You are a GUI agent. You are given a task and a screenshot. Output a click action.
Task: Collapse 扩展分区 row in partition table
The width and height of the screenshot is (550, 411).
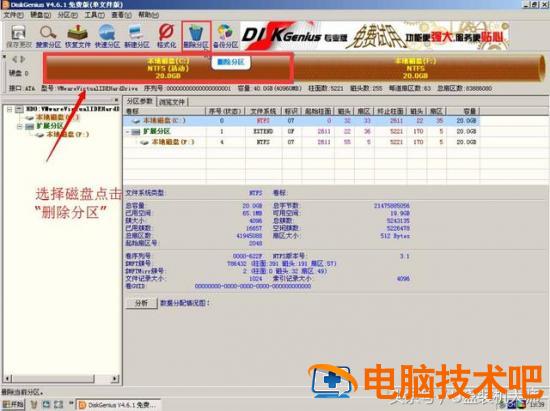pos(128,132)
